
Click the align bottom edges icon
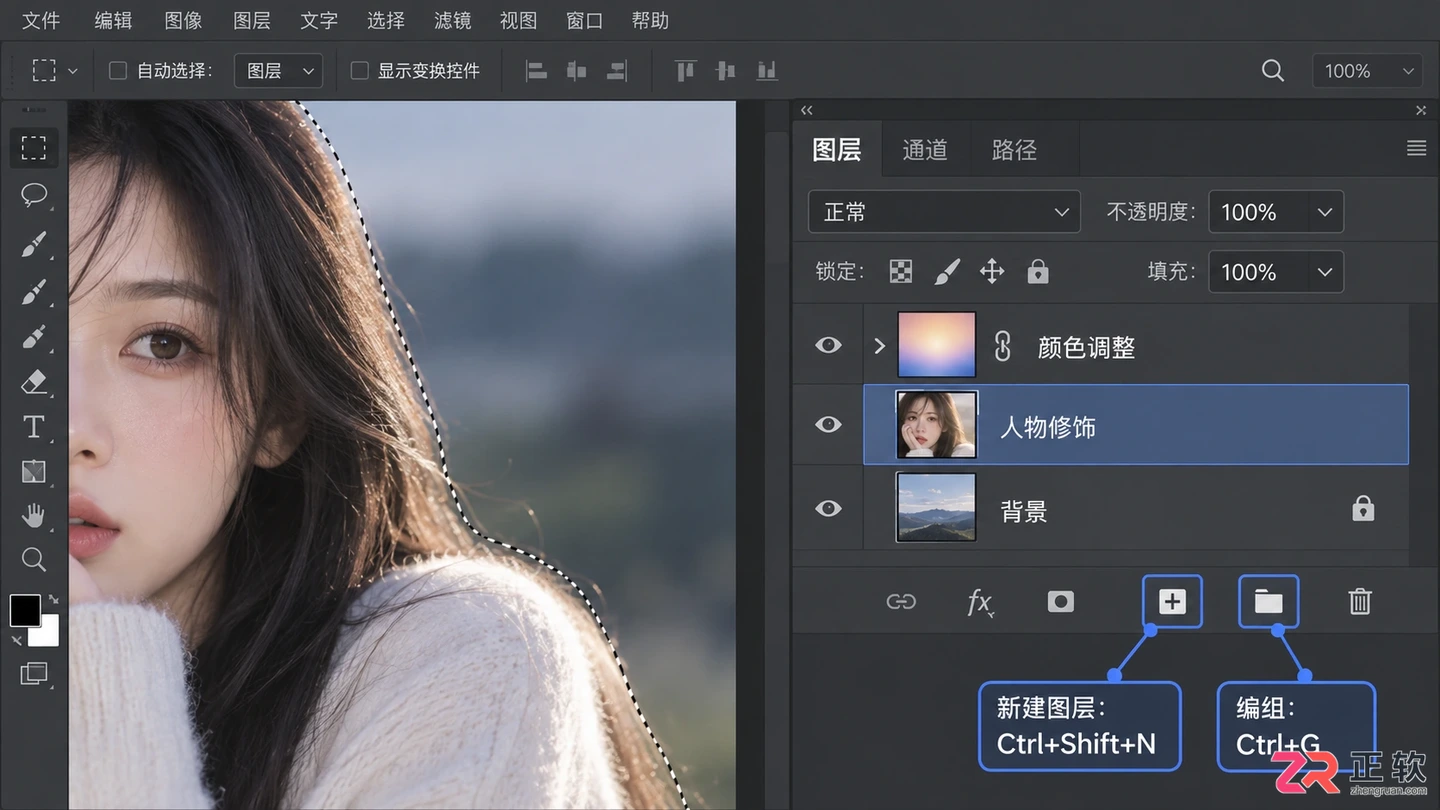767,70
